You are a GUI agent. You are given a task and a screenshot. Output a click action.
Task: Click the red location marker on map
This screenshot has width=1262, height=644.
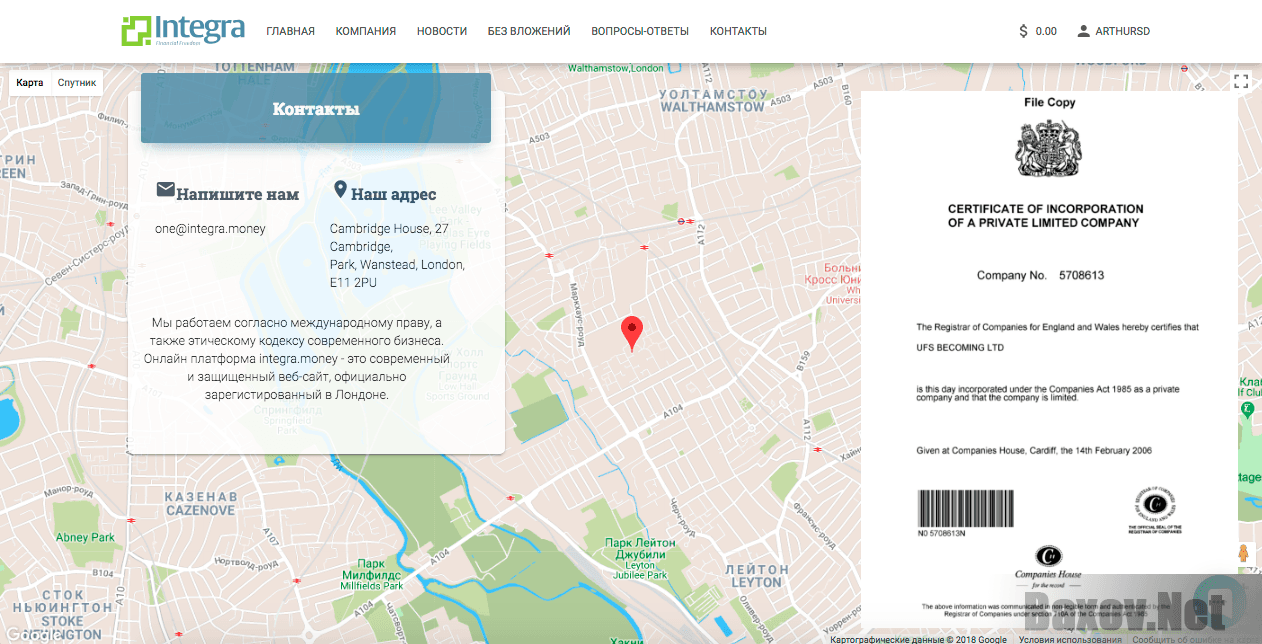point(631,332)
